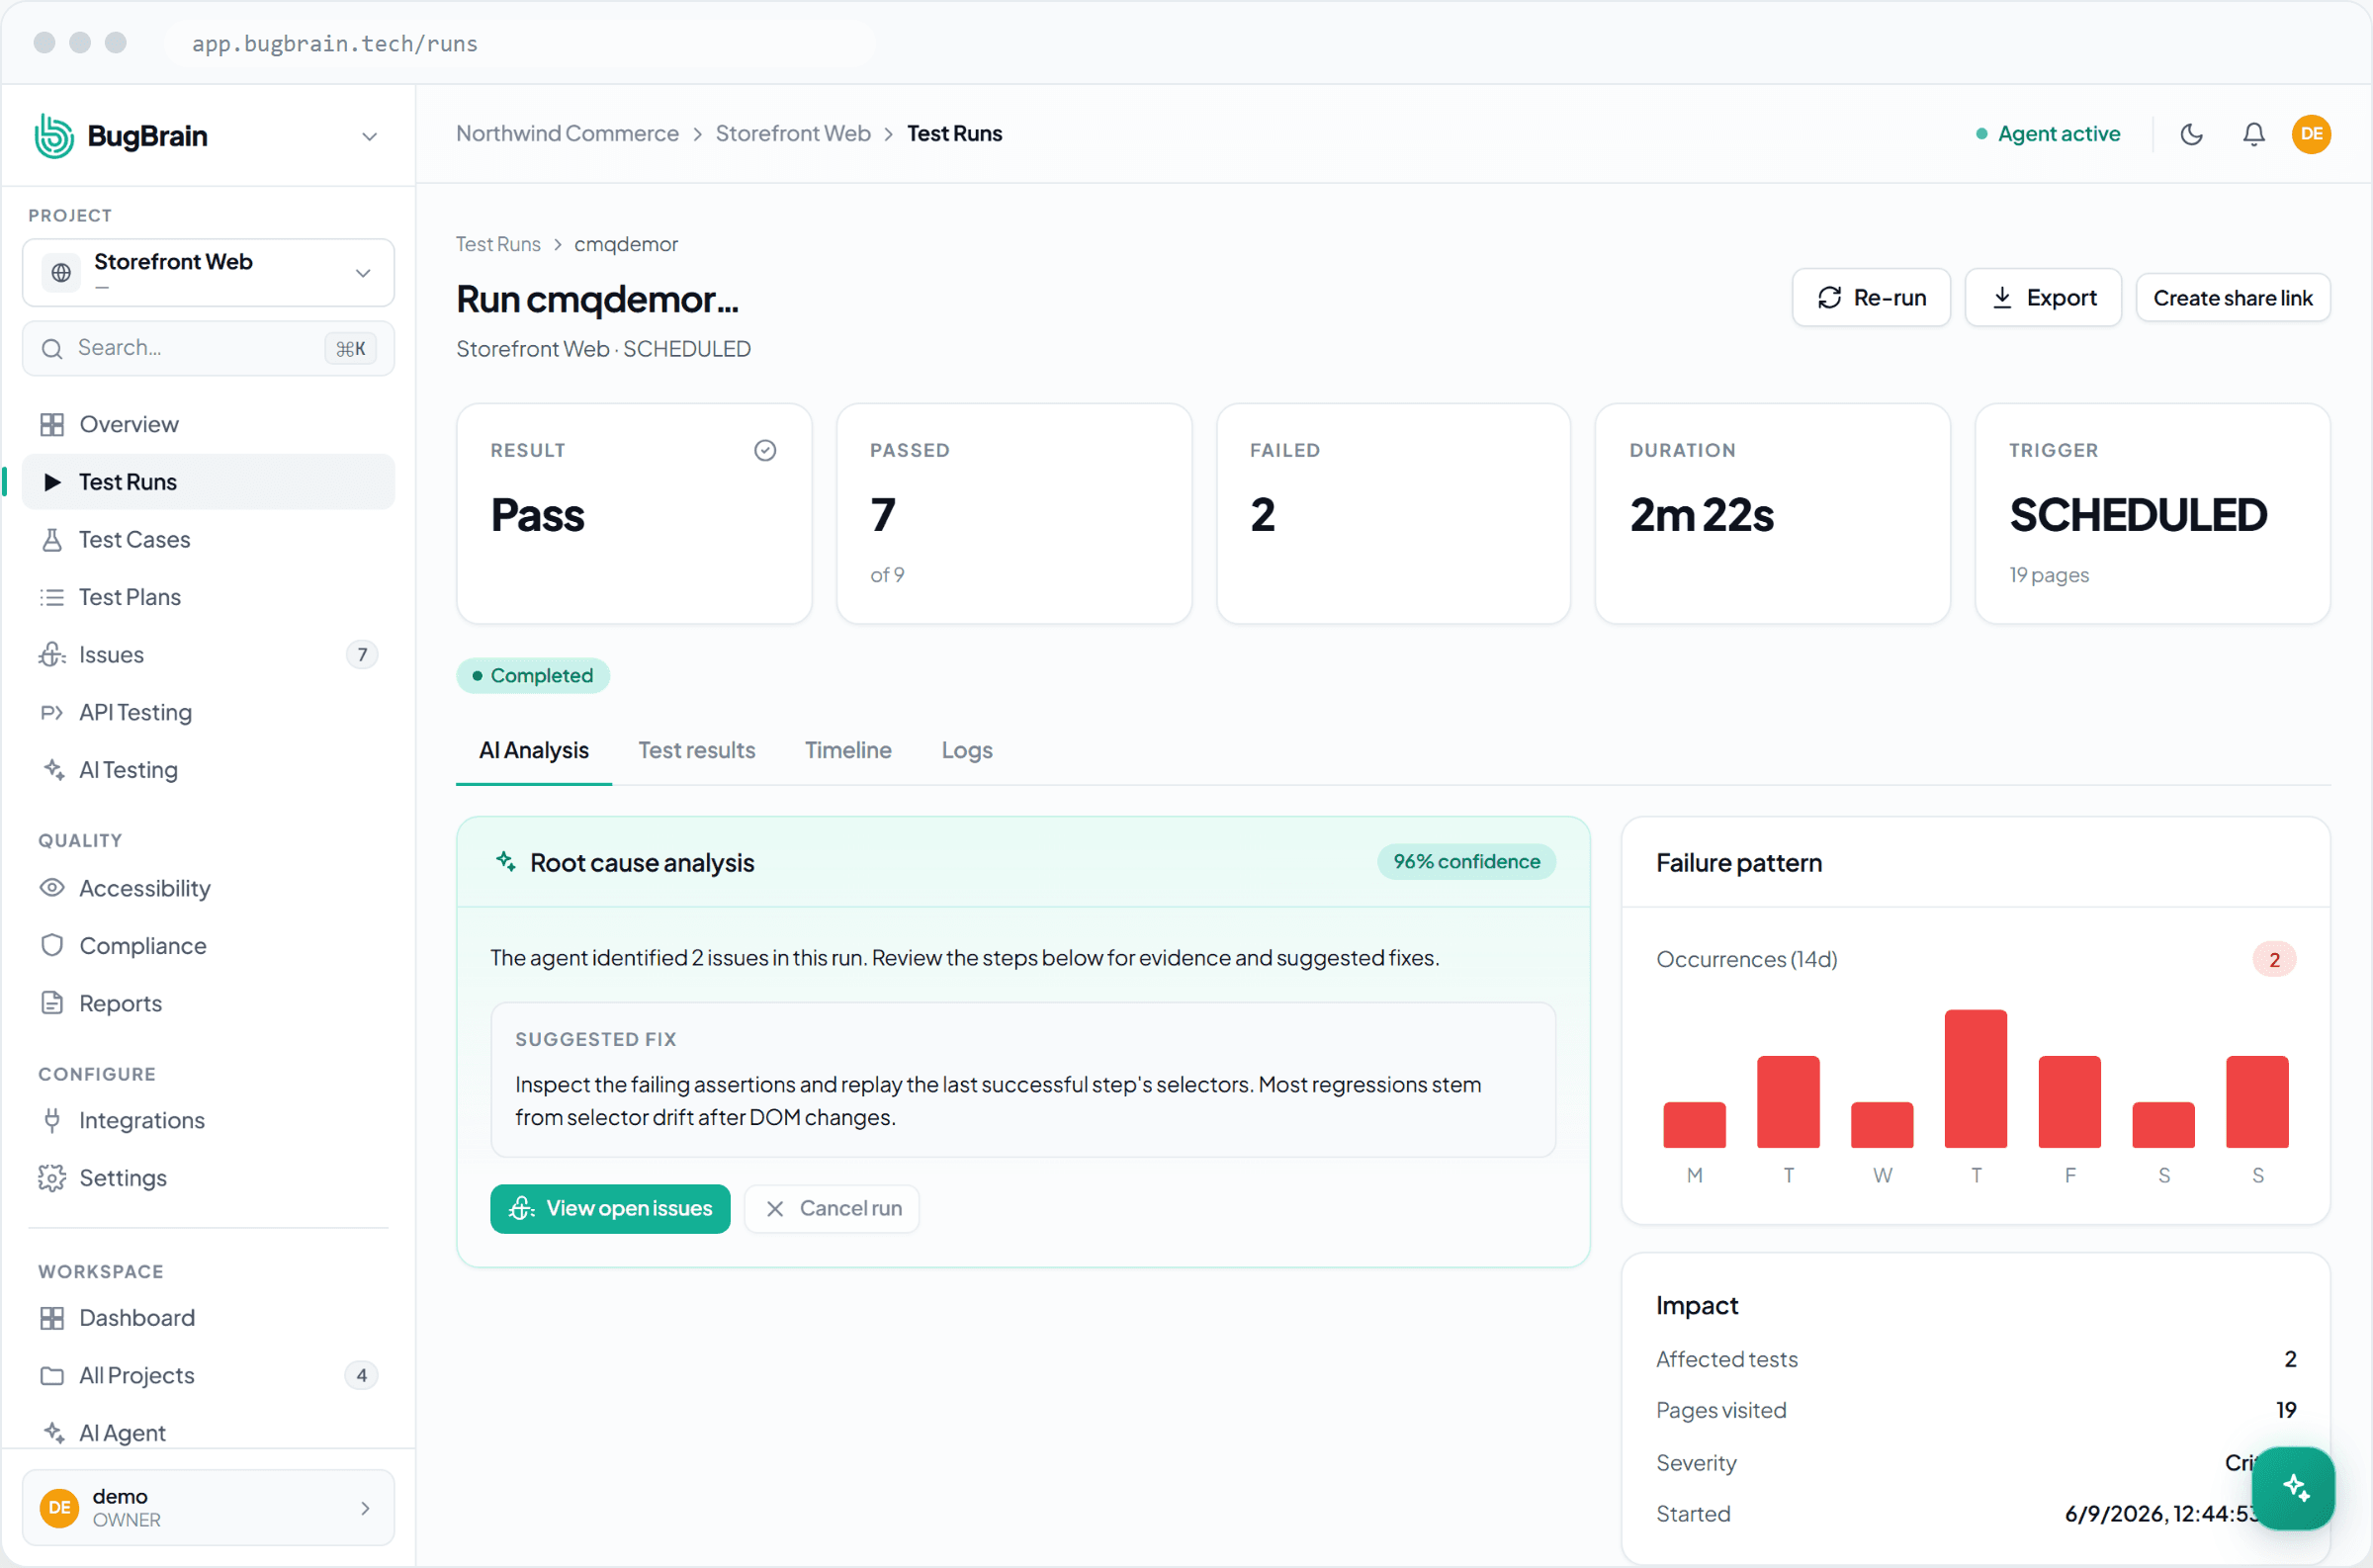Click the Settings gear icon
Screen dimensions: 2373x1568
pyautogui.click(x=52, y=1178)
